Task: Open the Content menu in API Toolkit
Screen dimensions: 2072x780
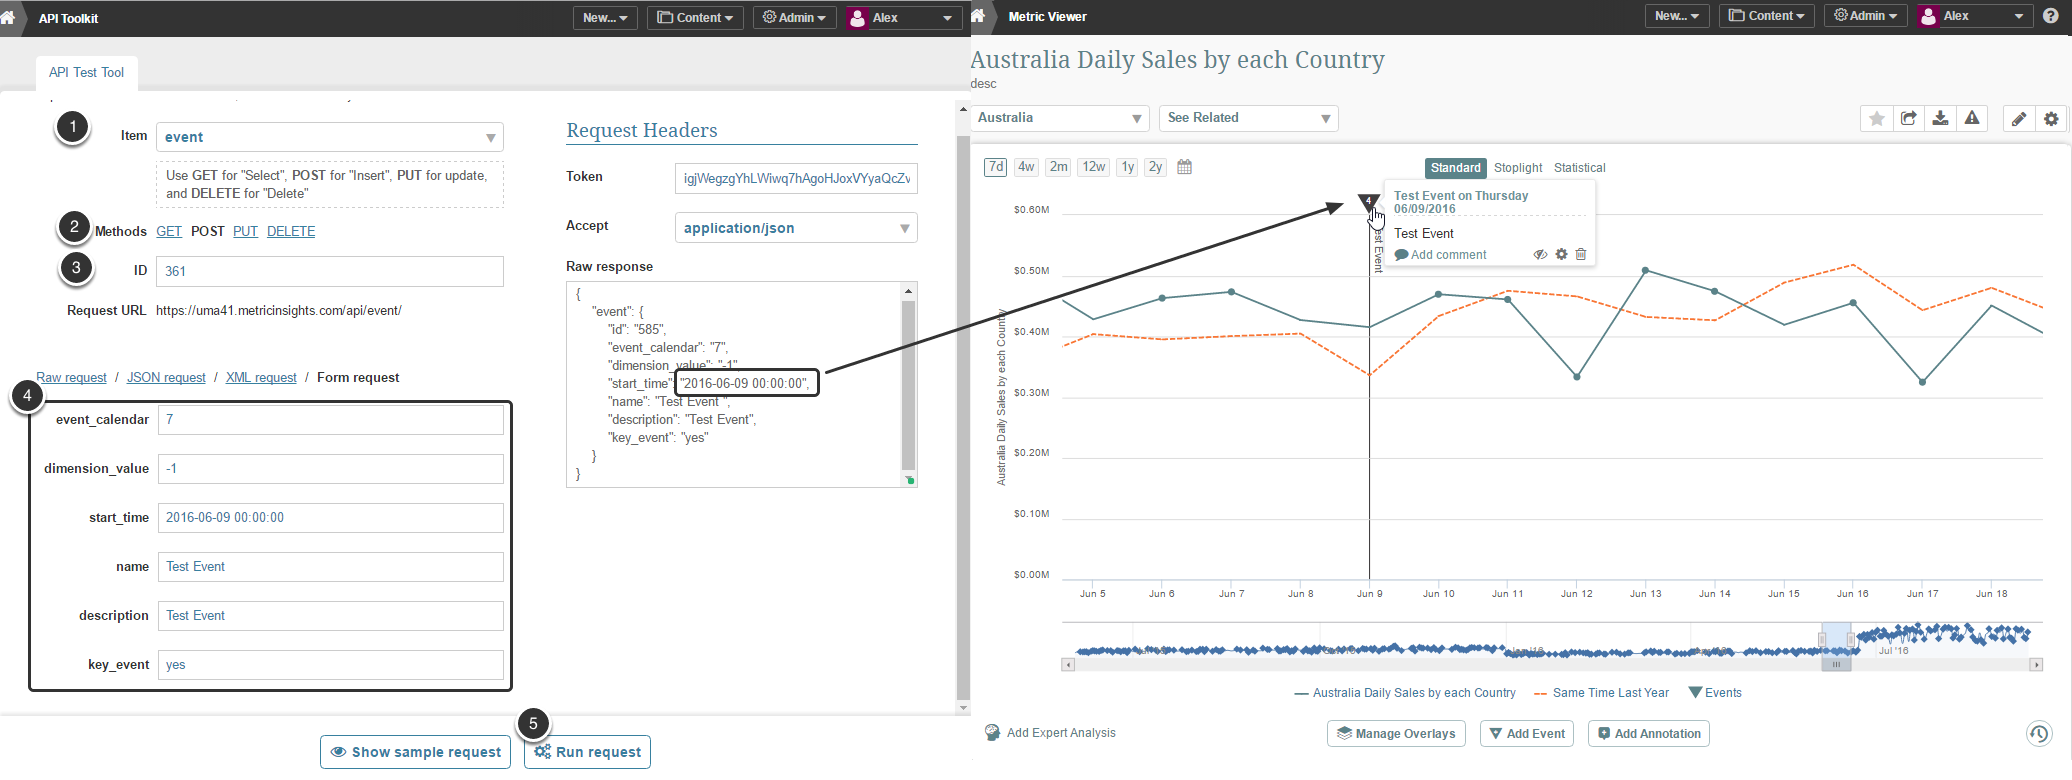Action: (695, 18)
